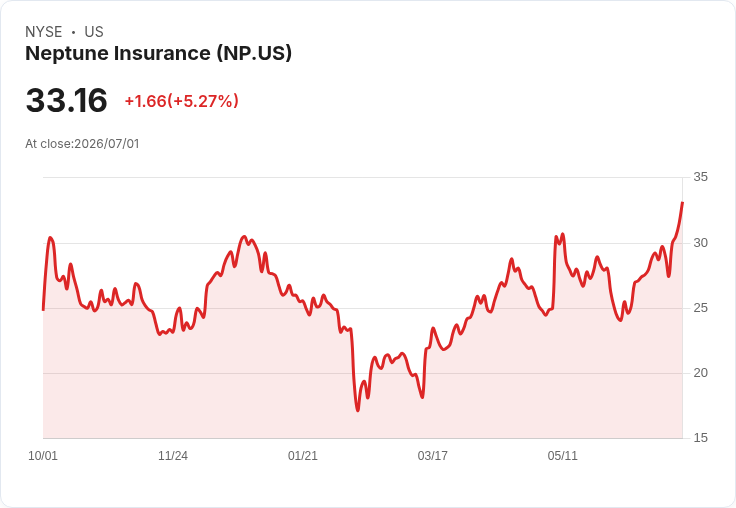
Task: Click the Neptune Insurance (NP.US) title
Action: (x=158, y=53)
